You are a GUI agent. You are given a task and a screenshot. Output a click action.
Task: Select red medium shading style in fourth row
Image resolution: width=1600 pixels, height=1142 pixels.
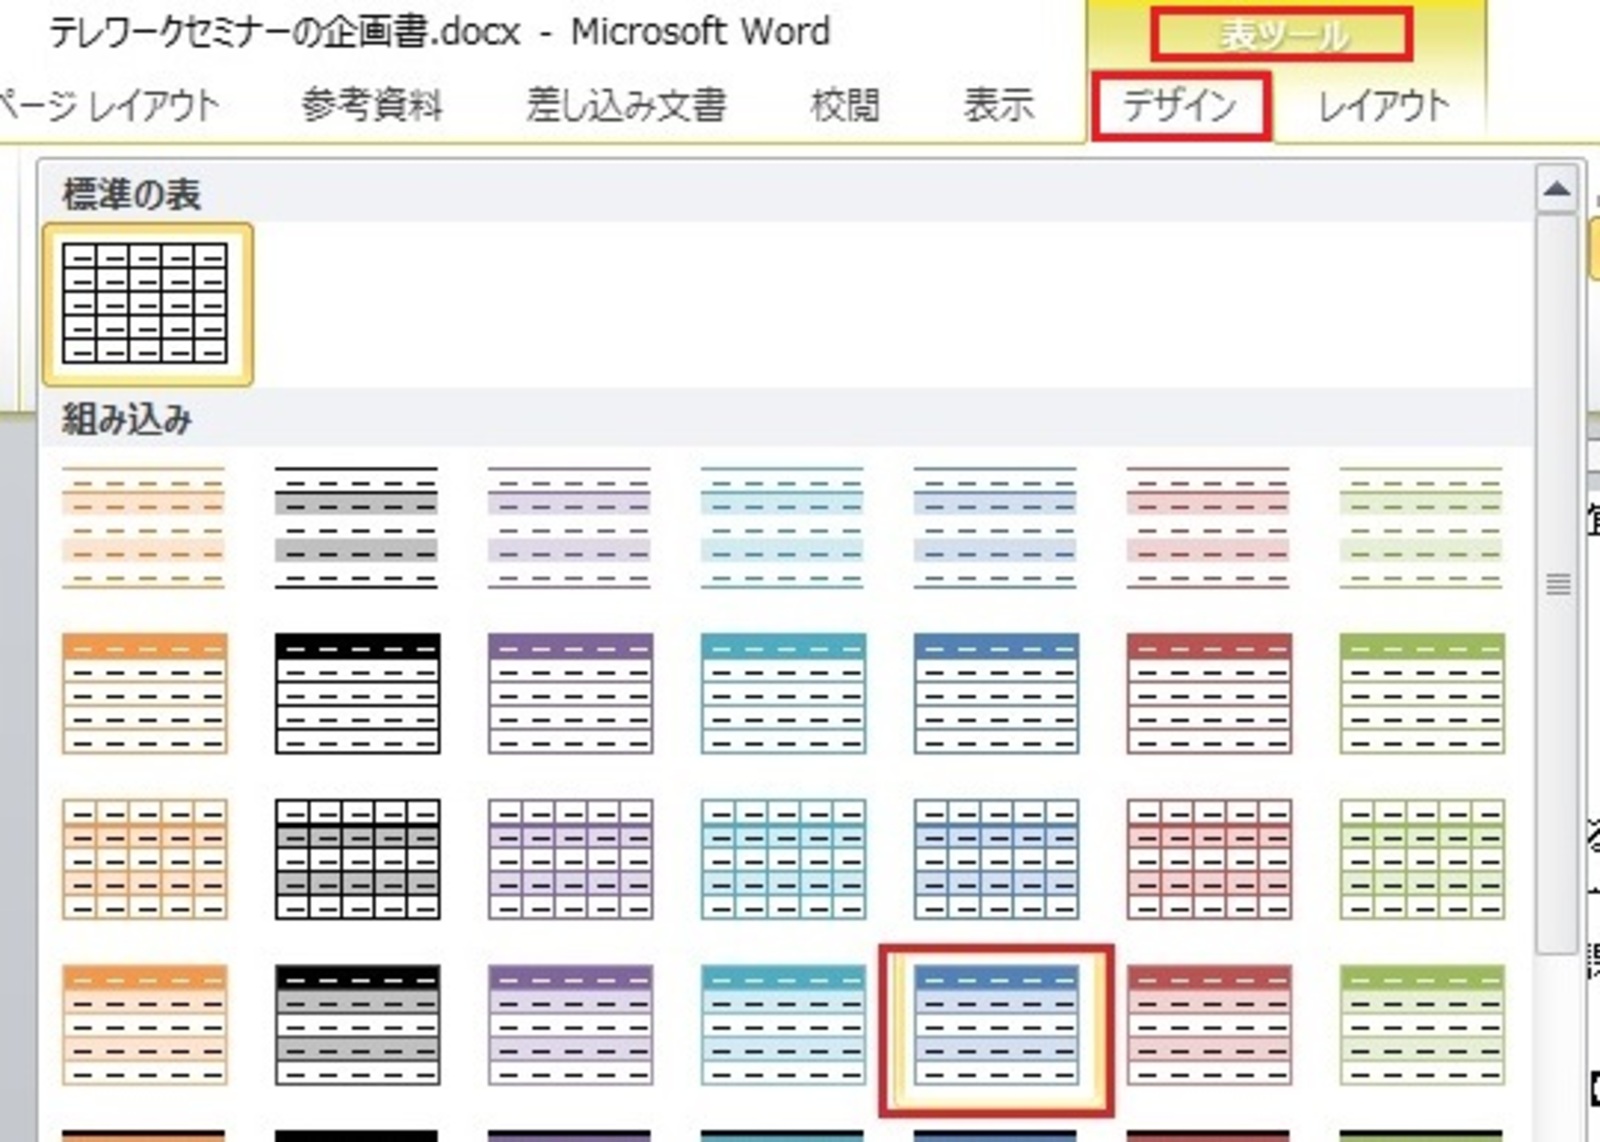pyautogui.click(x=1209, y=1025)
